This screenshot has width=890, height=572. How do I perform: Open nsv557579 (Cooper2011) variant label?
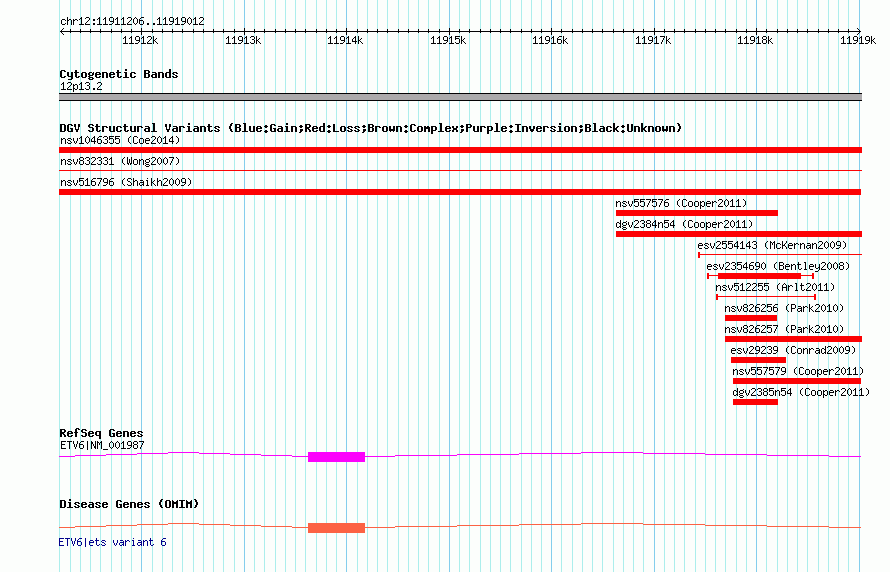coord(798,371)
